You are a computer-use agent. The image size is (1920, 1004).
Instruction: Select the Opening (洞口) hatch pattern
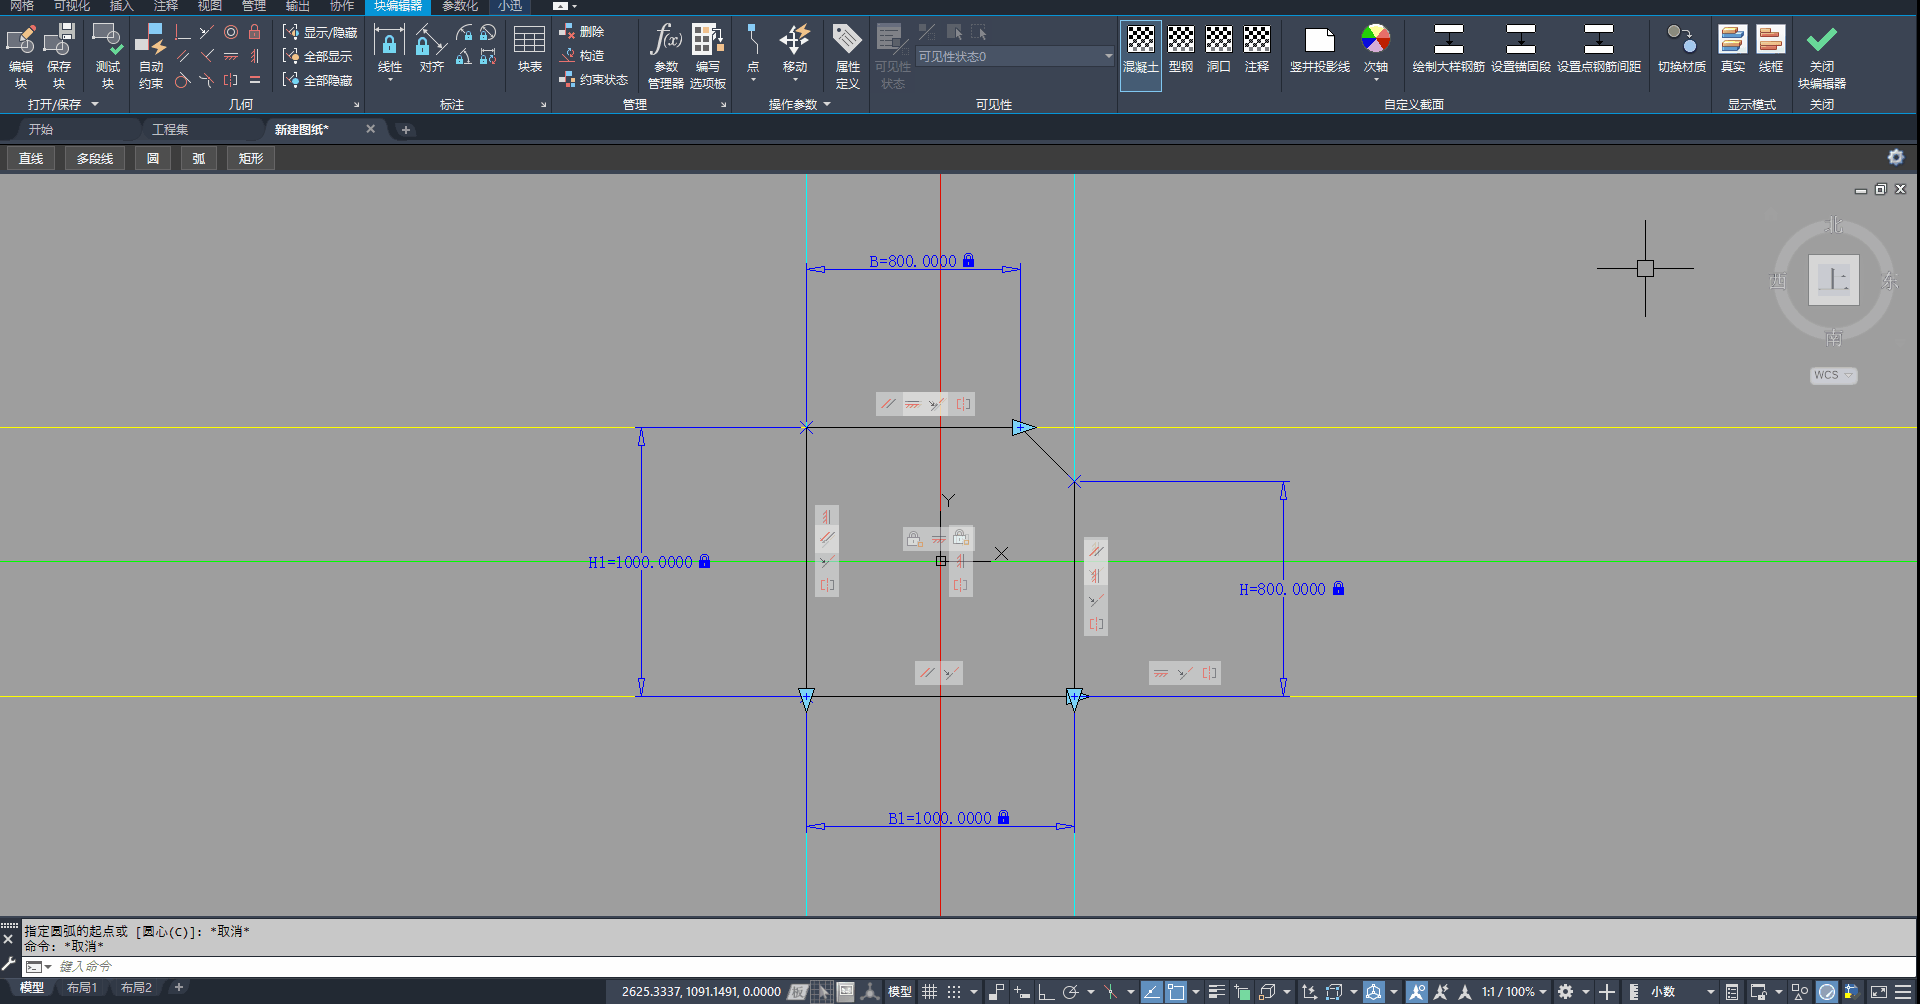(1218, 50)
